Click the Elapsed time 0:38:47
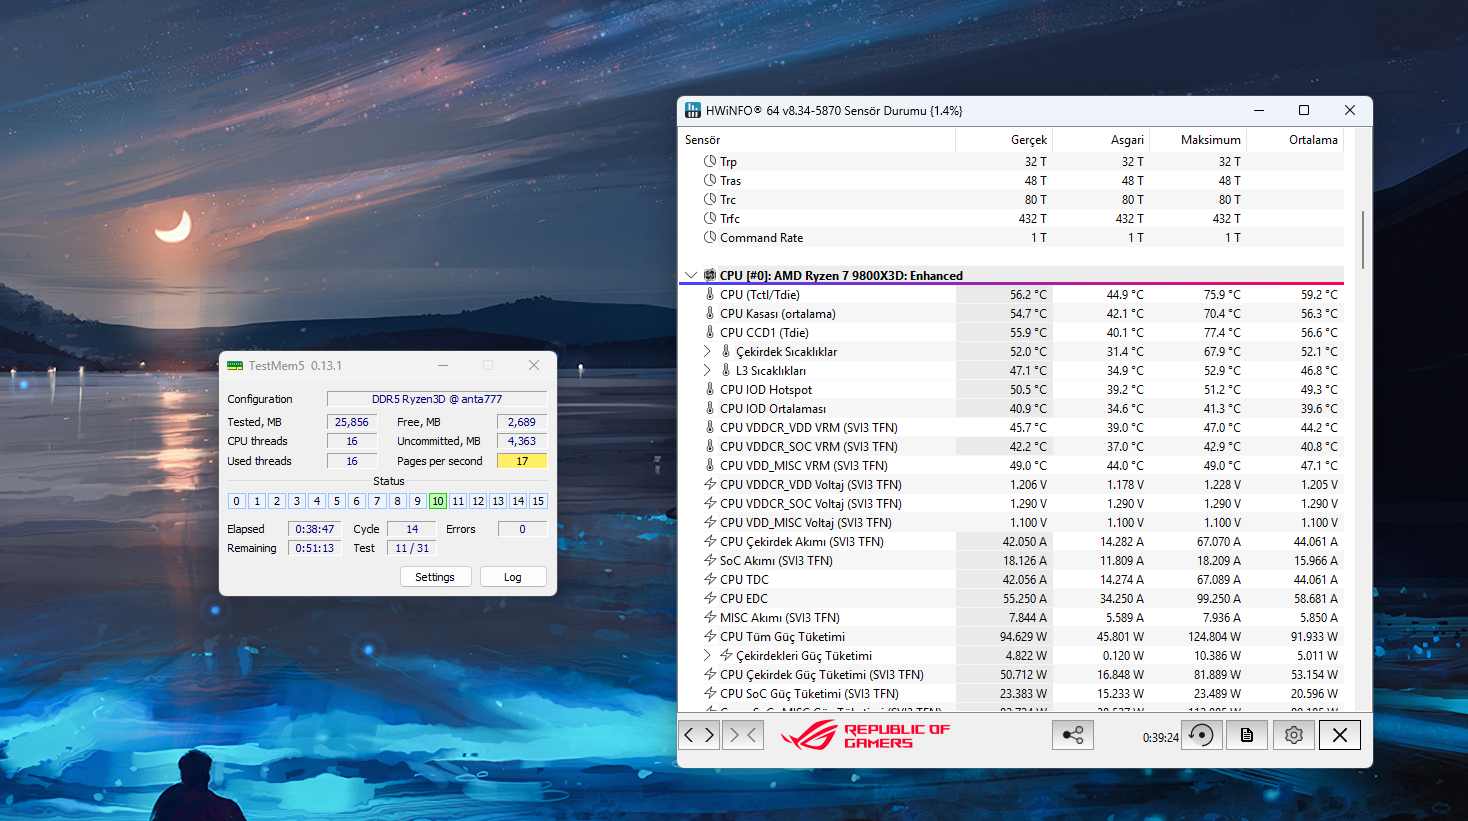This screenshot has height=821, width=1468. click(315, 529)
